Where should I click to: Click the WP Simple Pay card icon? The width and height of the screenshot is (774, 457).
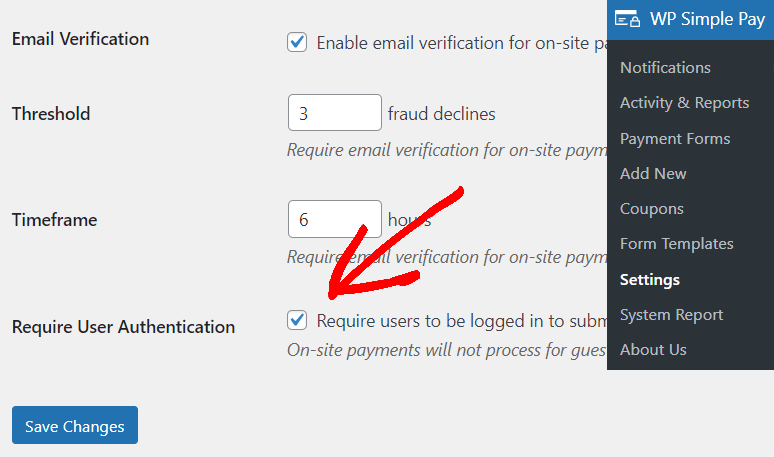tap(627, 19)
